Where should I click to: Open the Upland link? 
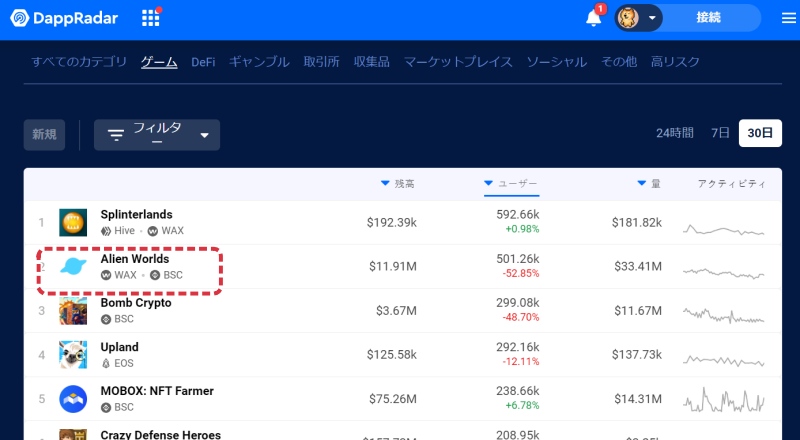(119, 347)
